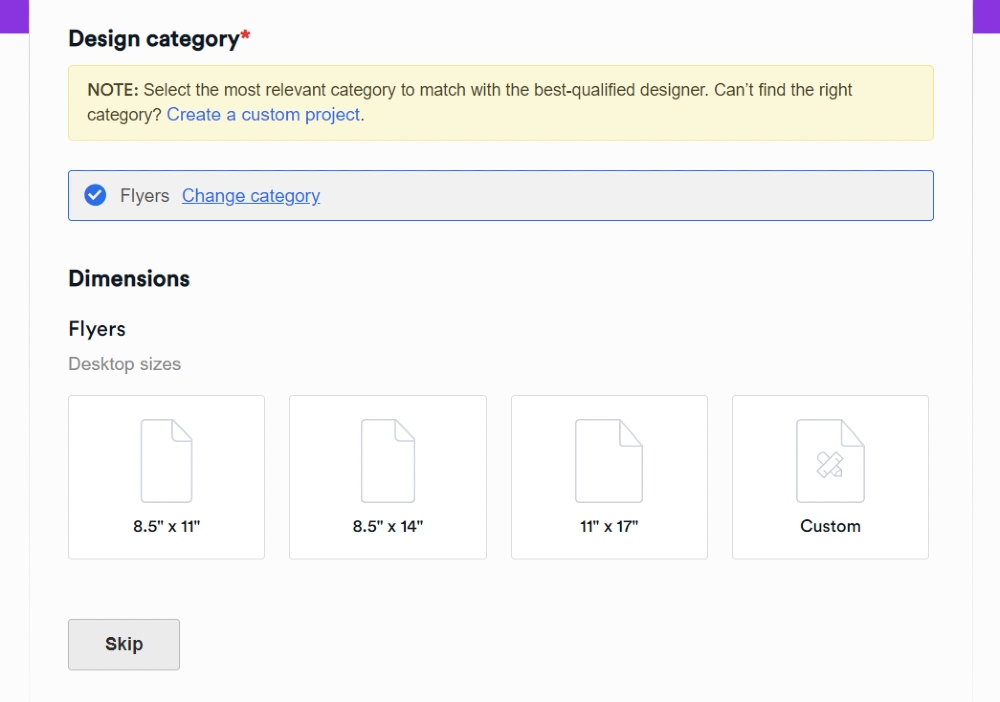Open the Change category link
The image size is (1000, 702).
point(251,196)
